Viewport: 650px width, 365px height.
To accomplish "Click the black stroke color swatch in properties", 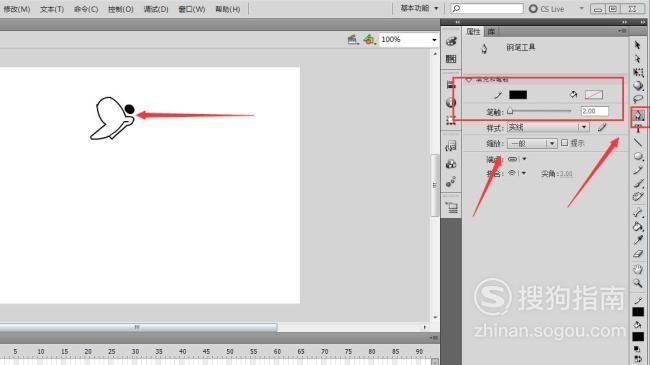I will tap(518, 95).
